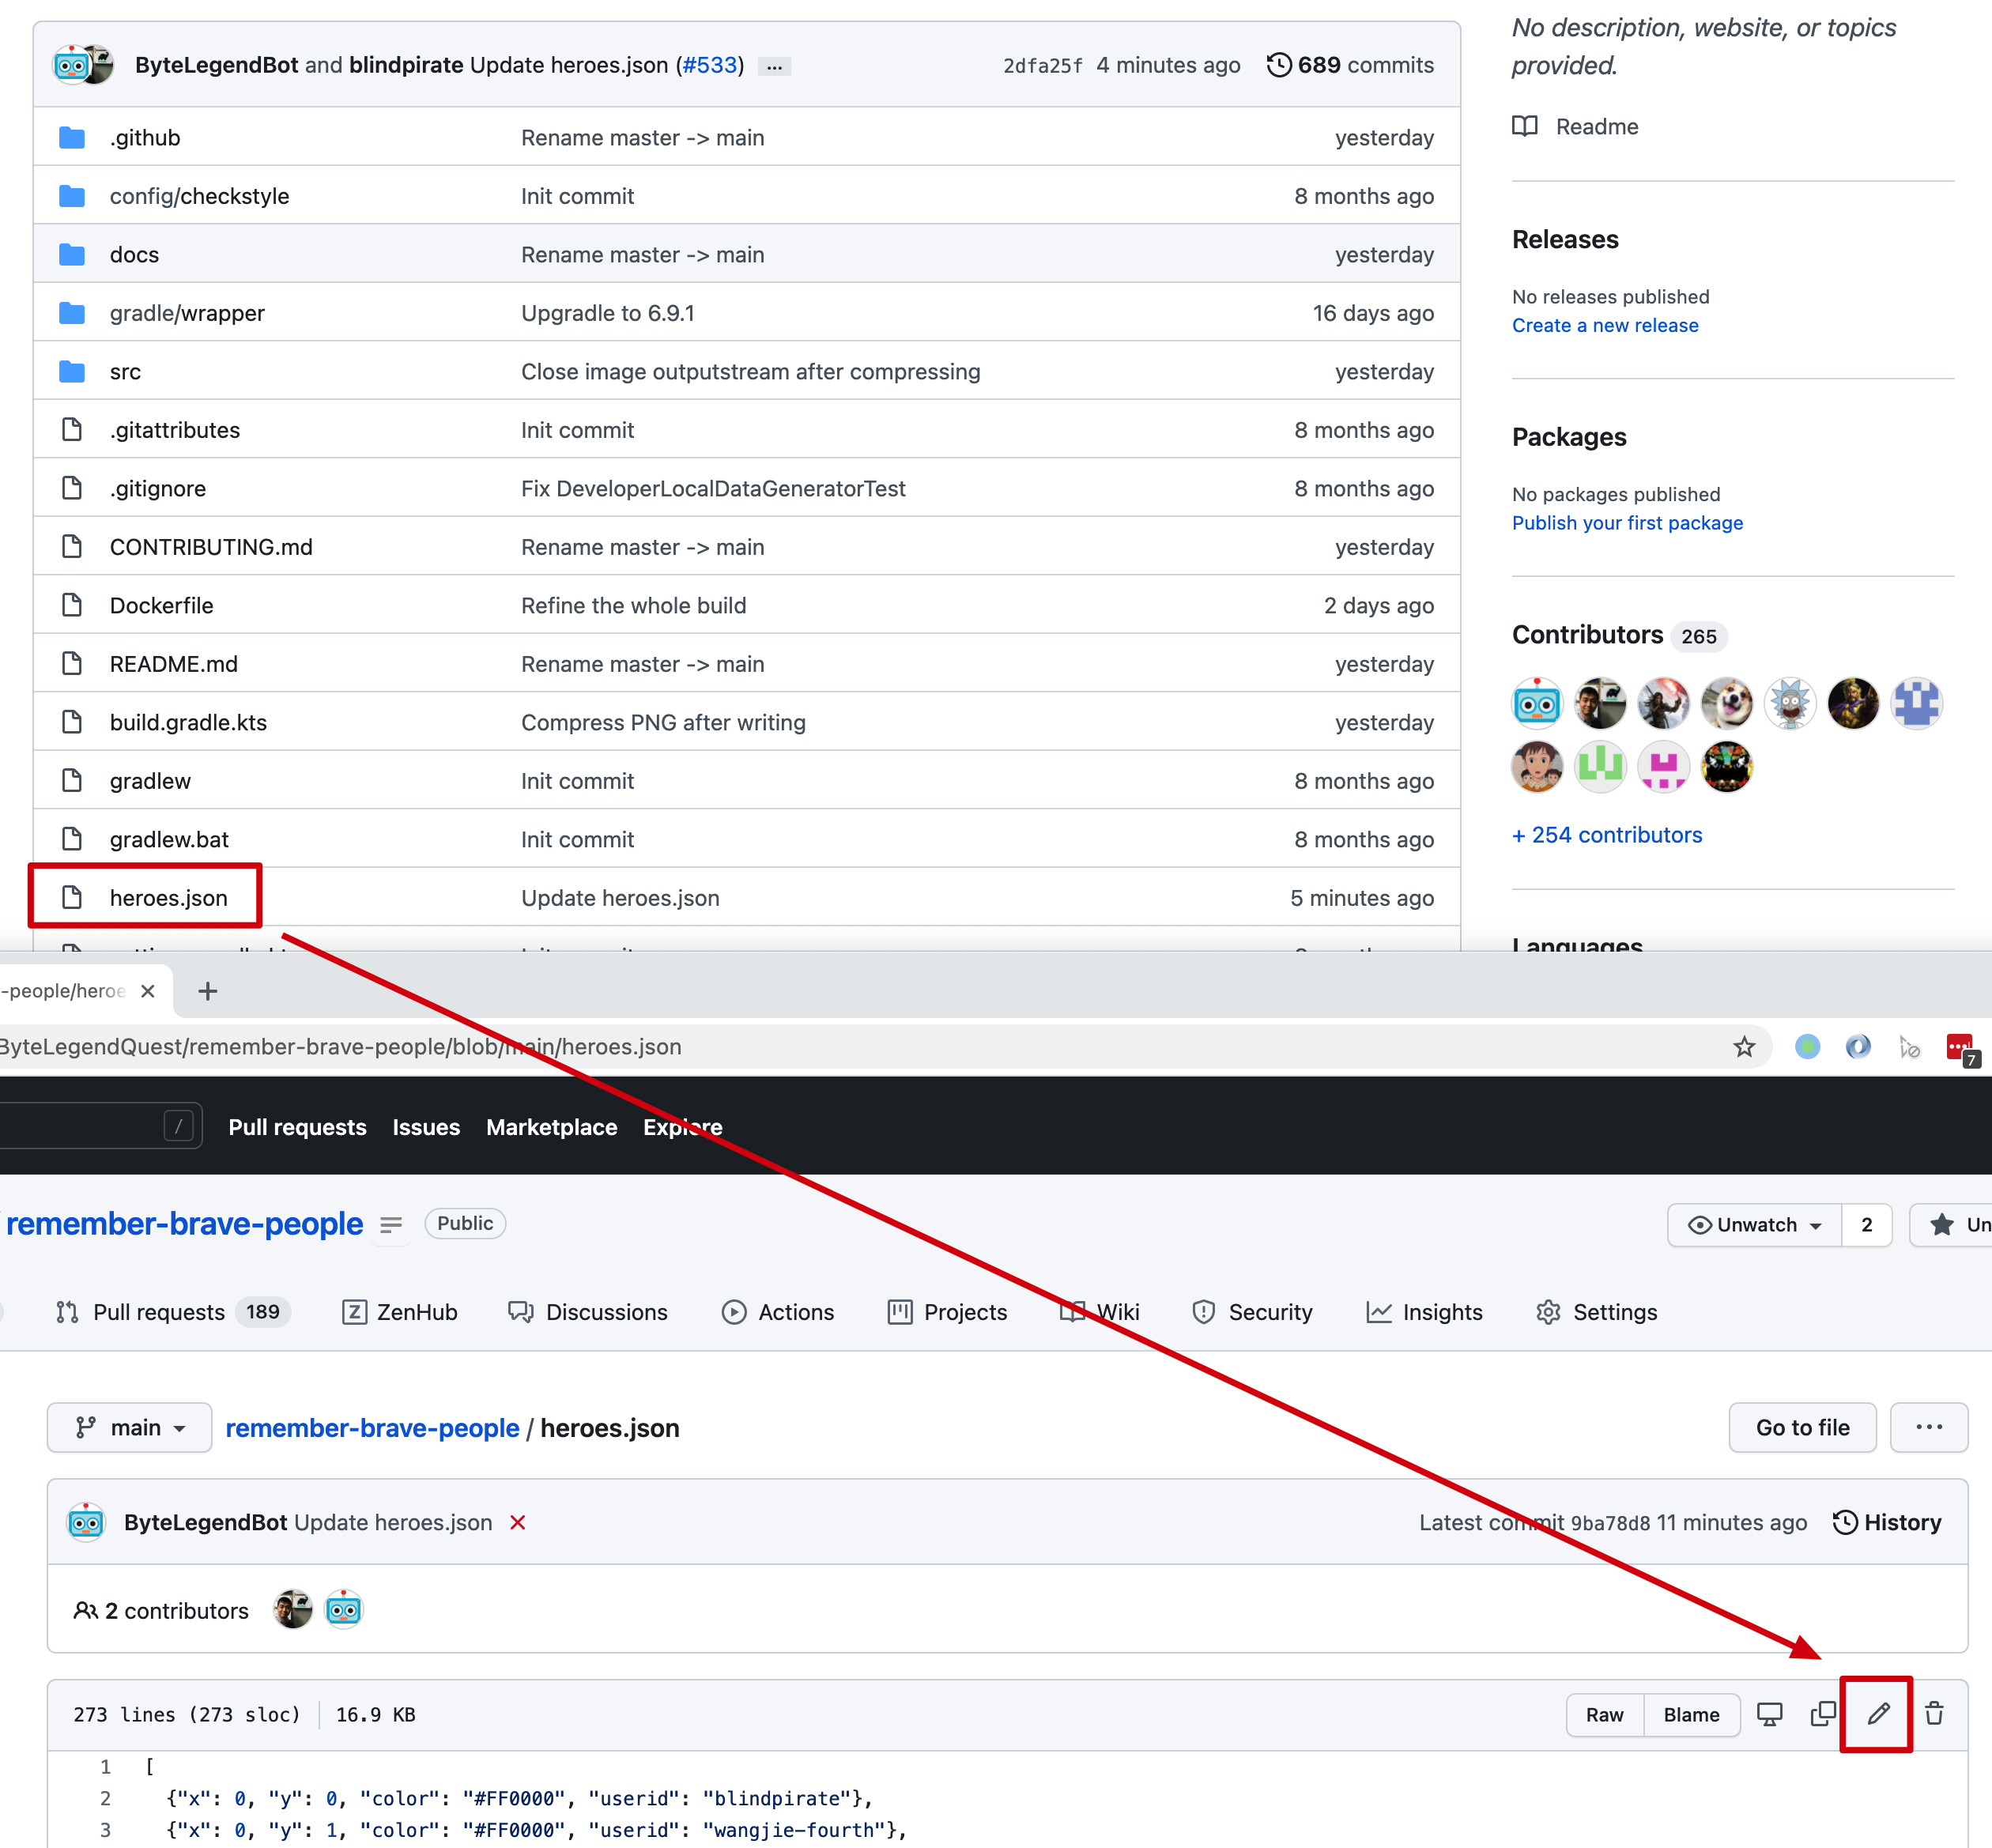1992x1848 pixels.
Task: Open the Projects tab
Action: [x=947, y=1312]
